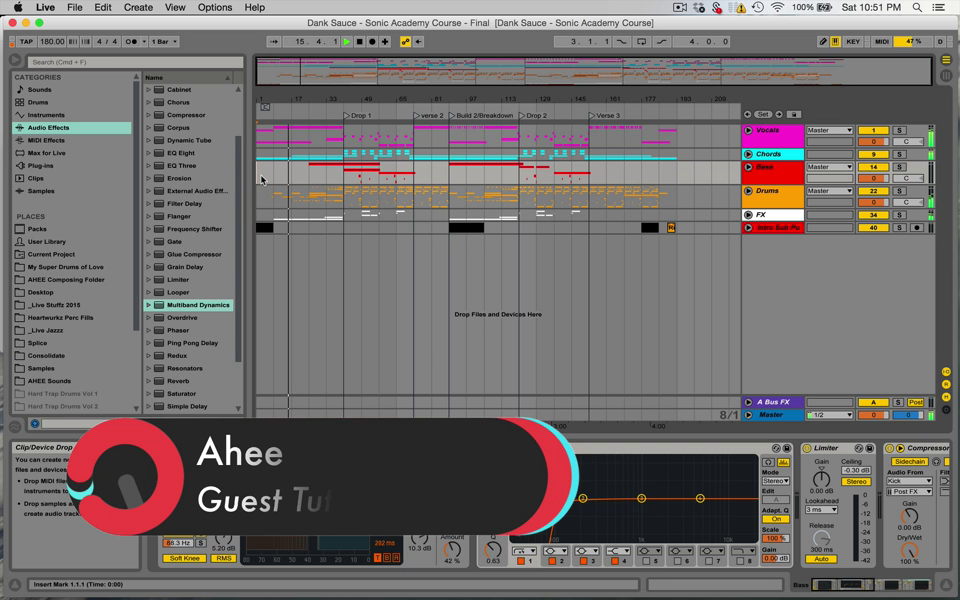The width and height of the screenshot is (960, 600).
Task: Arm the Intro Sub track for recording
Action: (x=916, y=228)
